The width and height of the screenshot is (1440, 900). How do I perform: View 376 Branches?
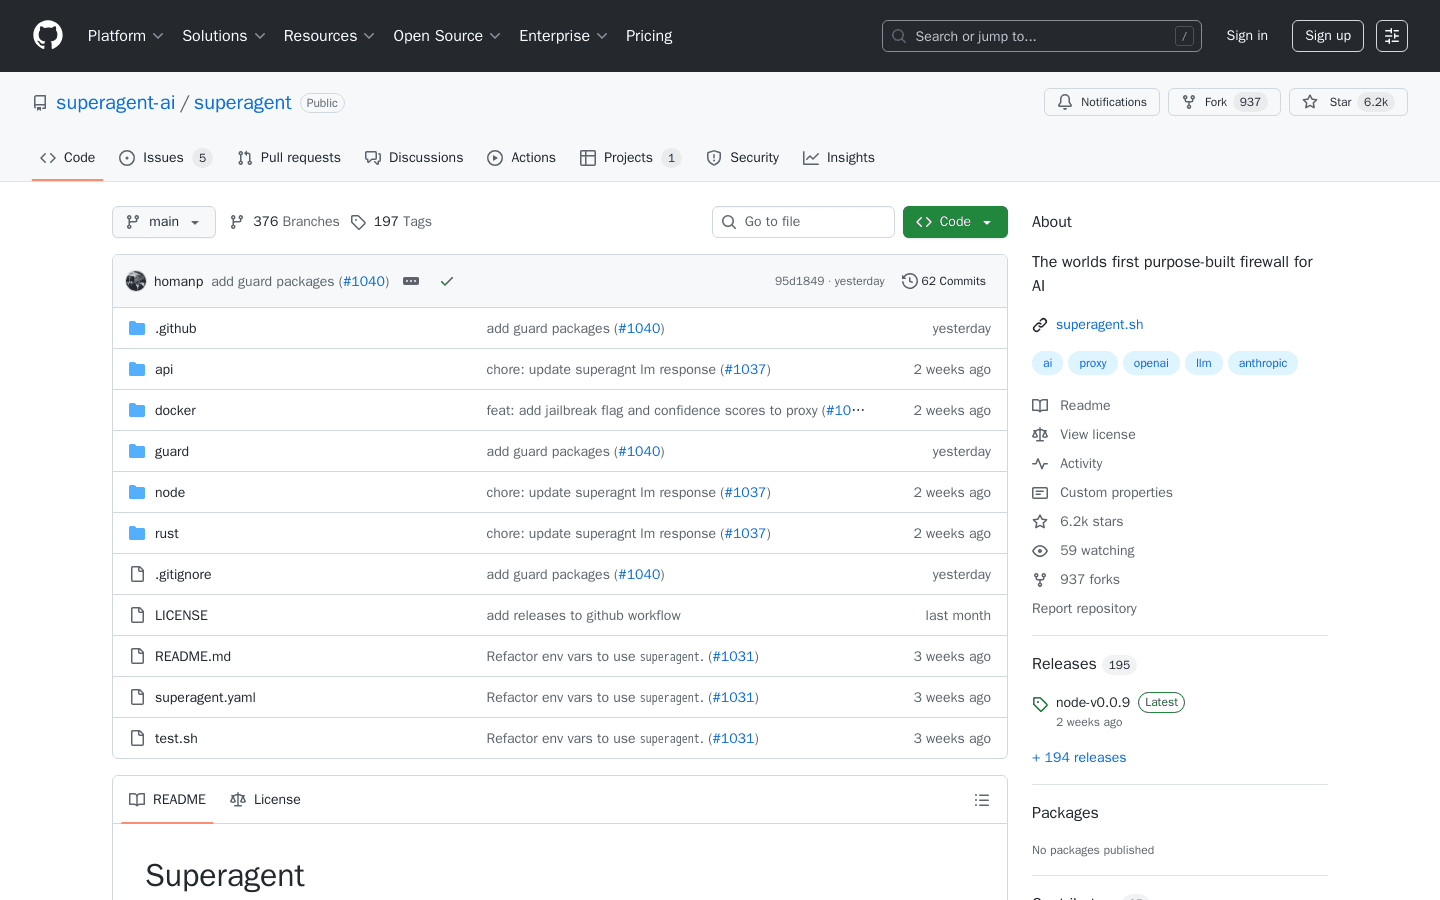pos(285,222)
